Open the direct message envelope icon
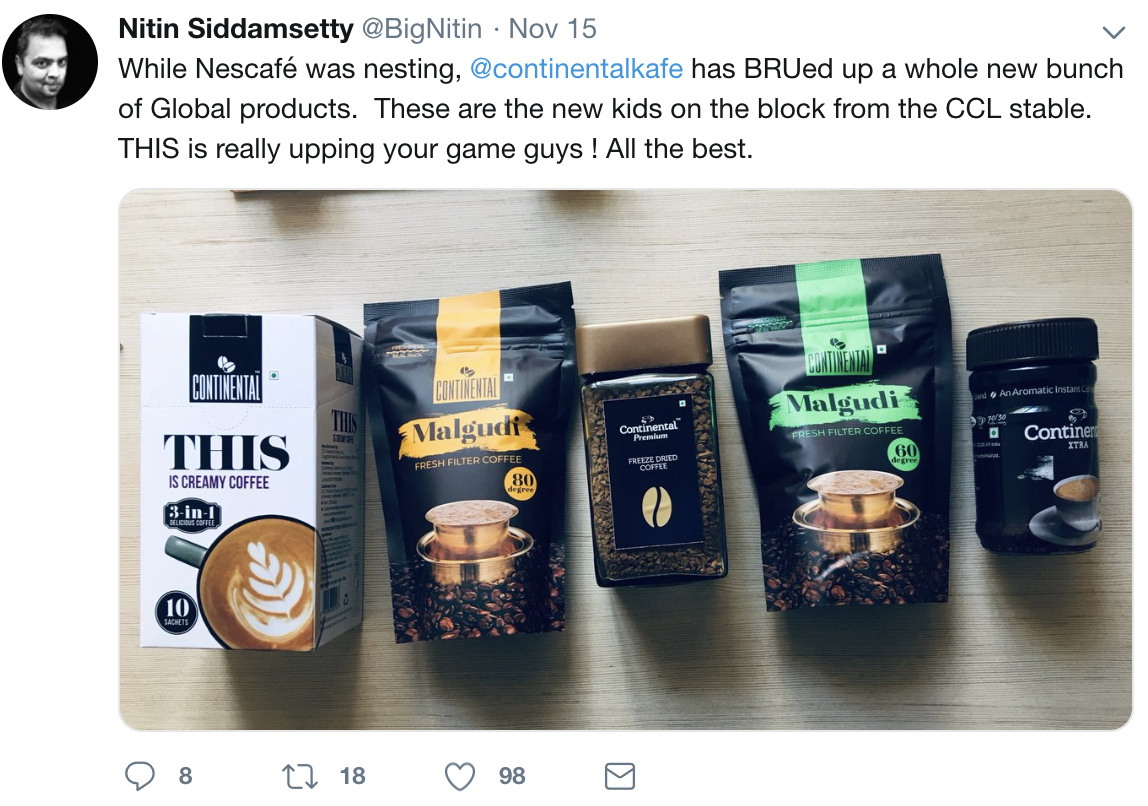1148x806 pixels. tap(620, 776)
